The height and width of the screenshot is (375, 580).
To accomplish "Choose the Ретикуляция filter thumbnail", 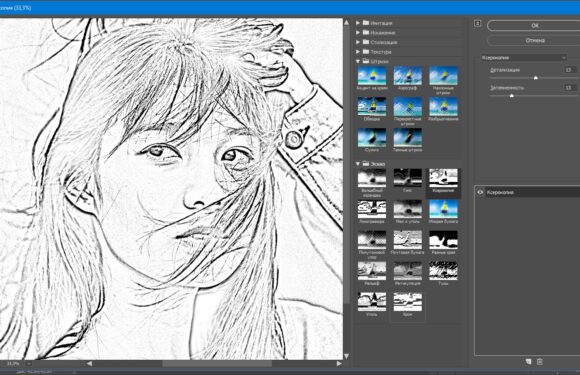I will 407,271.
